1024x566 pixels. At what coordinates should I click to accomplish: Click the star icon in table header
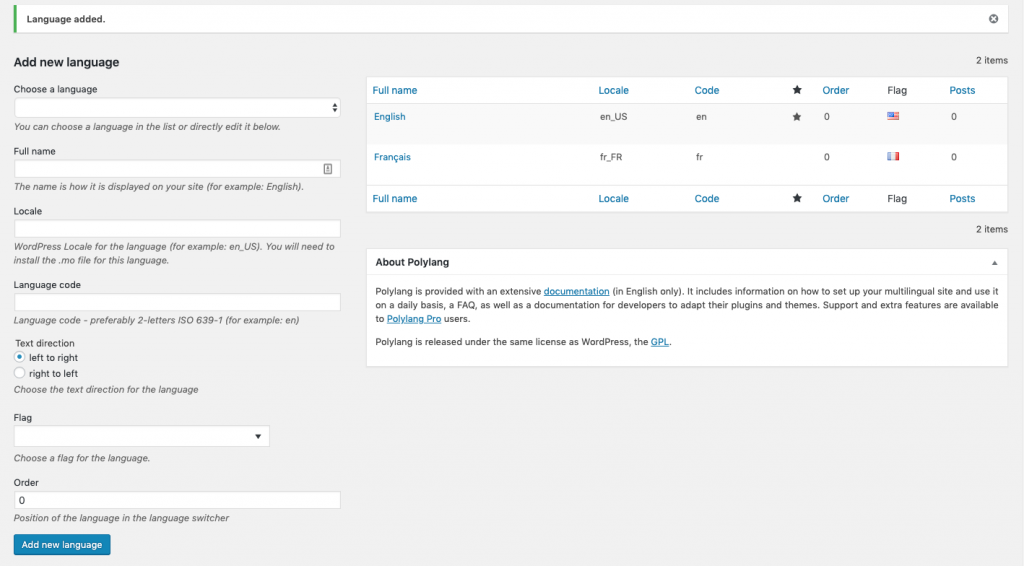click(797, 90)
